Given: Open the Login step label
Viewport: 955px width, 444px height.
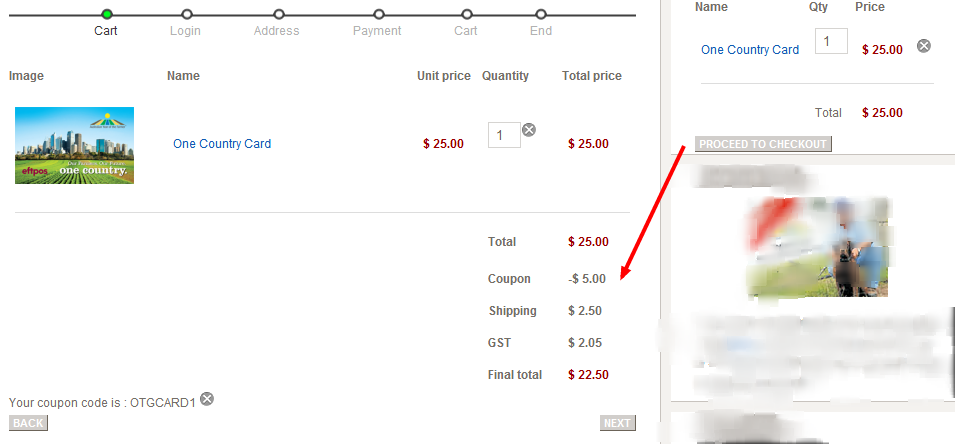Looking at the screenshot, I should point(185,30).
